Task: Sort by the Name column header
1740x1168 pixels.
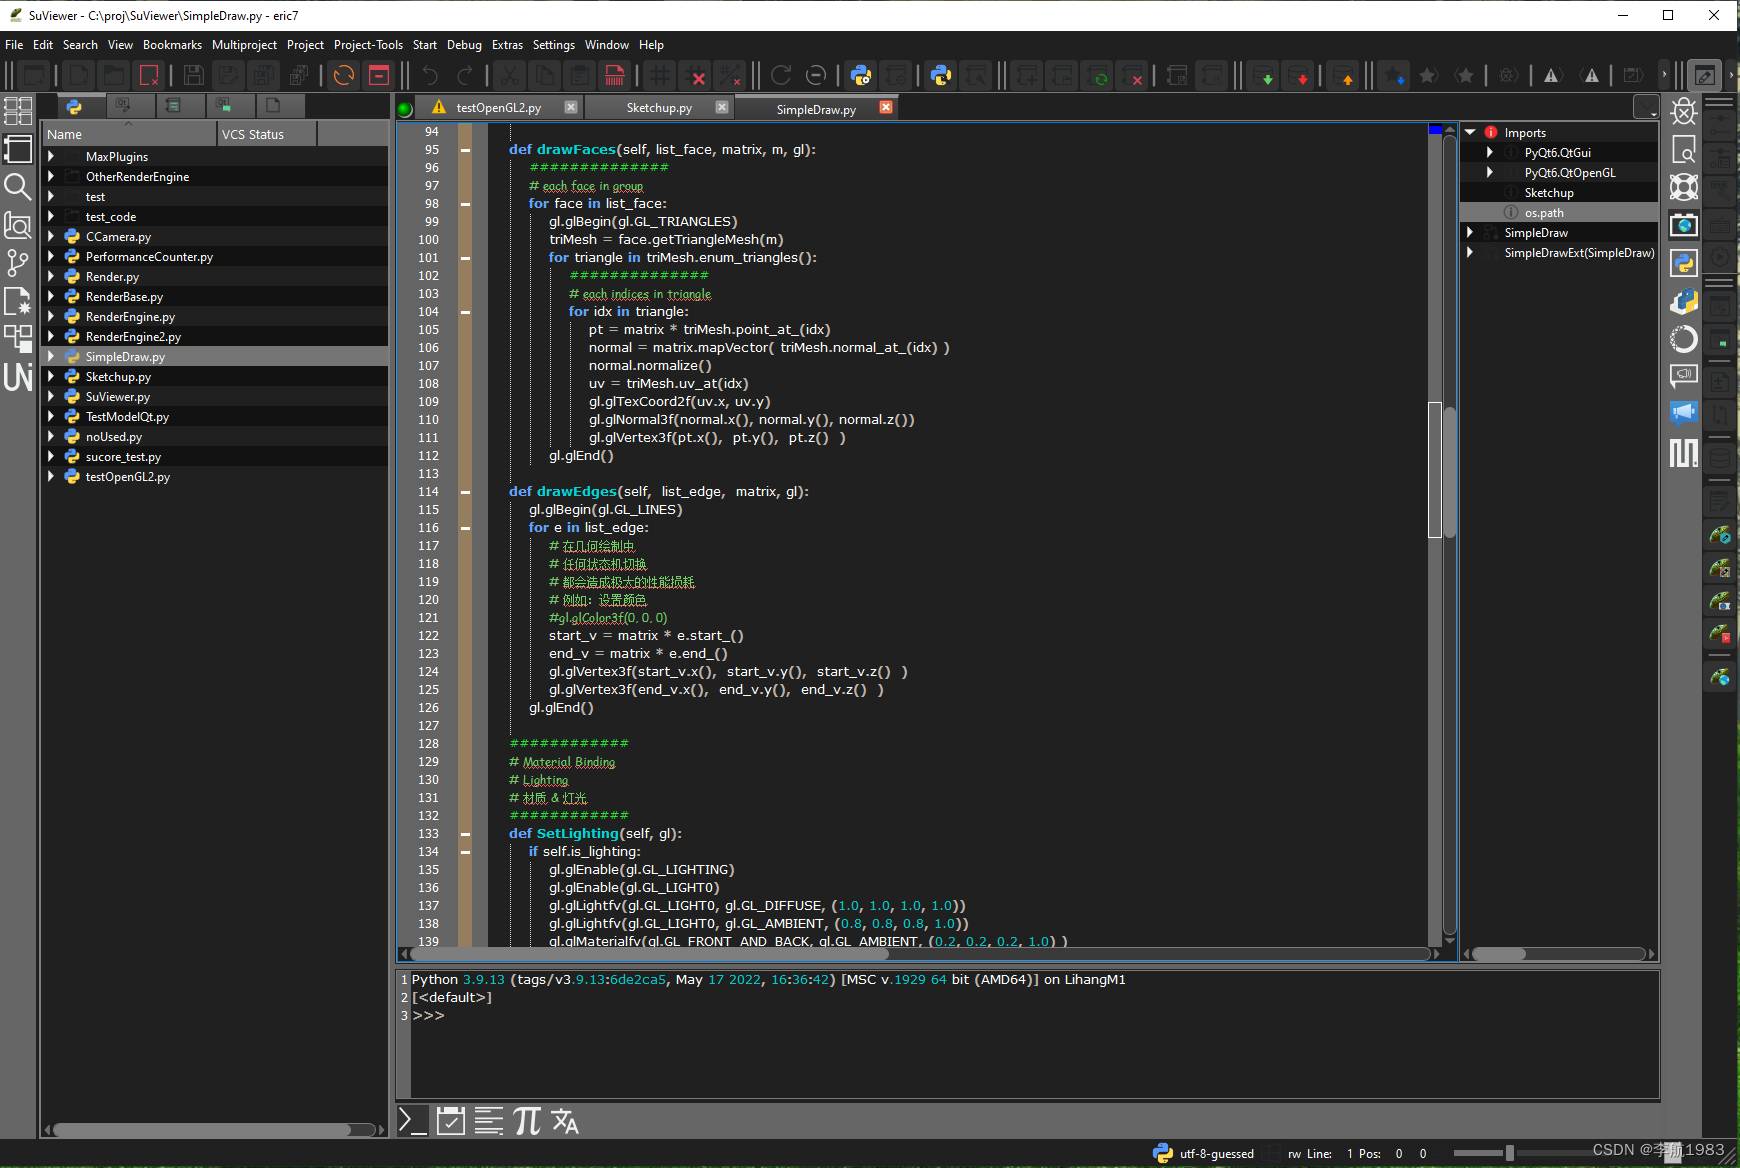Action: tap(129, 134)
